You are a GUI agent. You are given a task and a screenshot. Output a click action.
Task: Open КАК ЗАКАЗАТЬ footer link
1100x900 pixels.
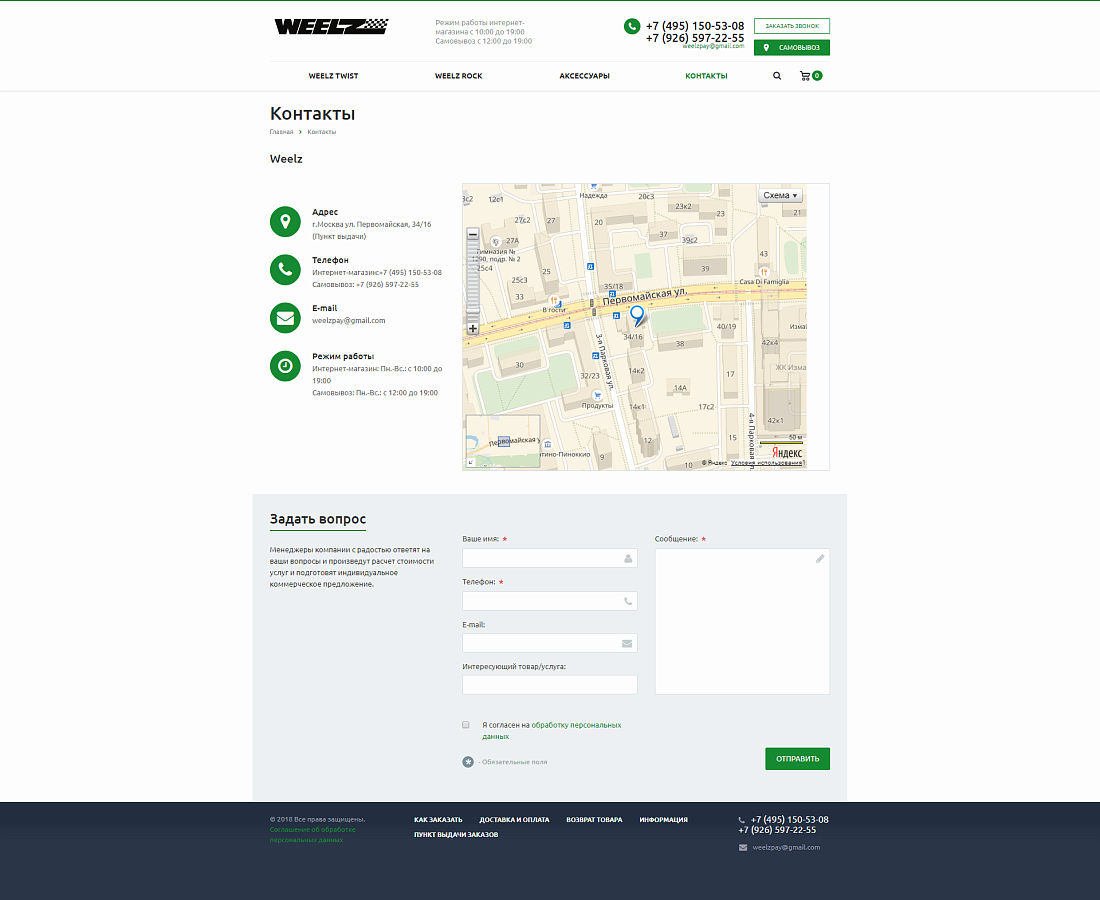[438, 819]
